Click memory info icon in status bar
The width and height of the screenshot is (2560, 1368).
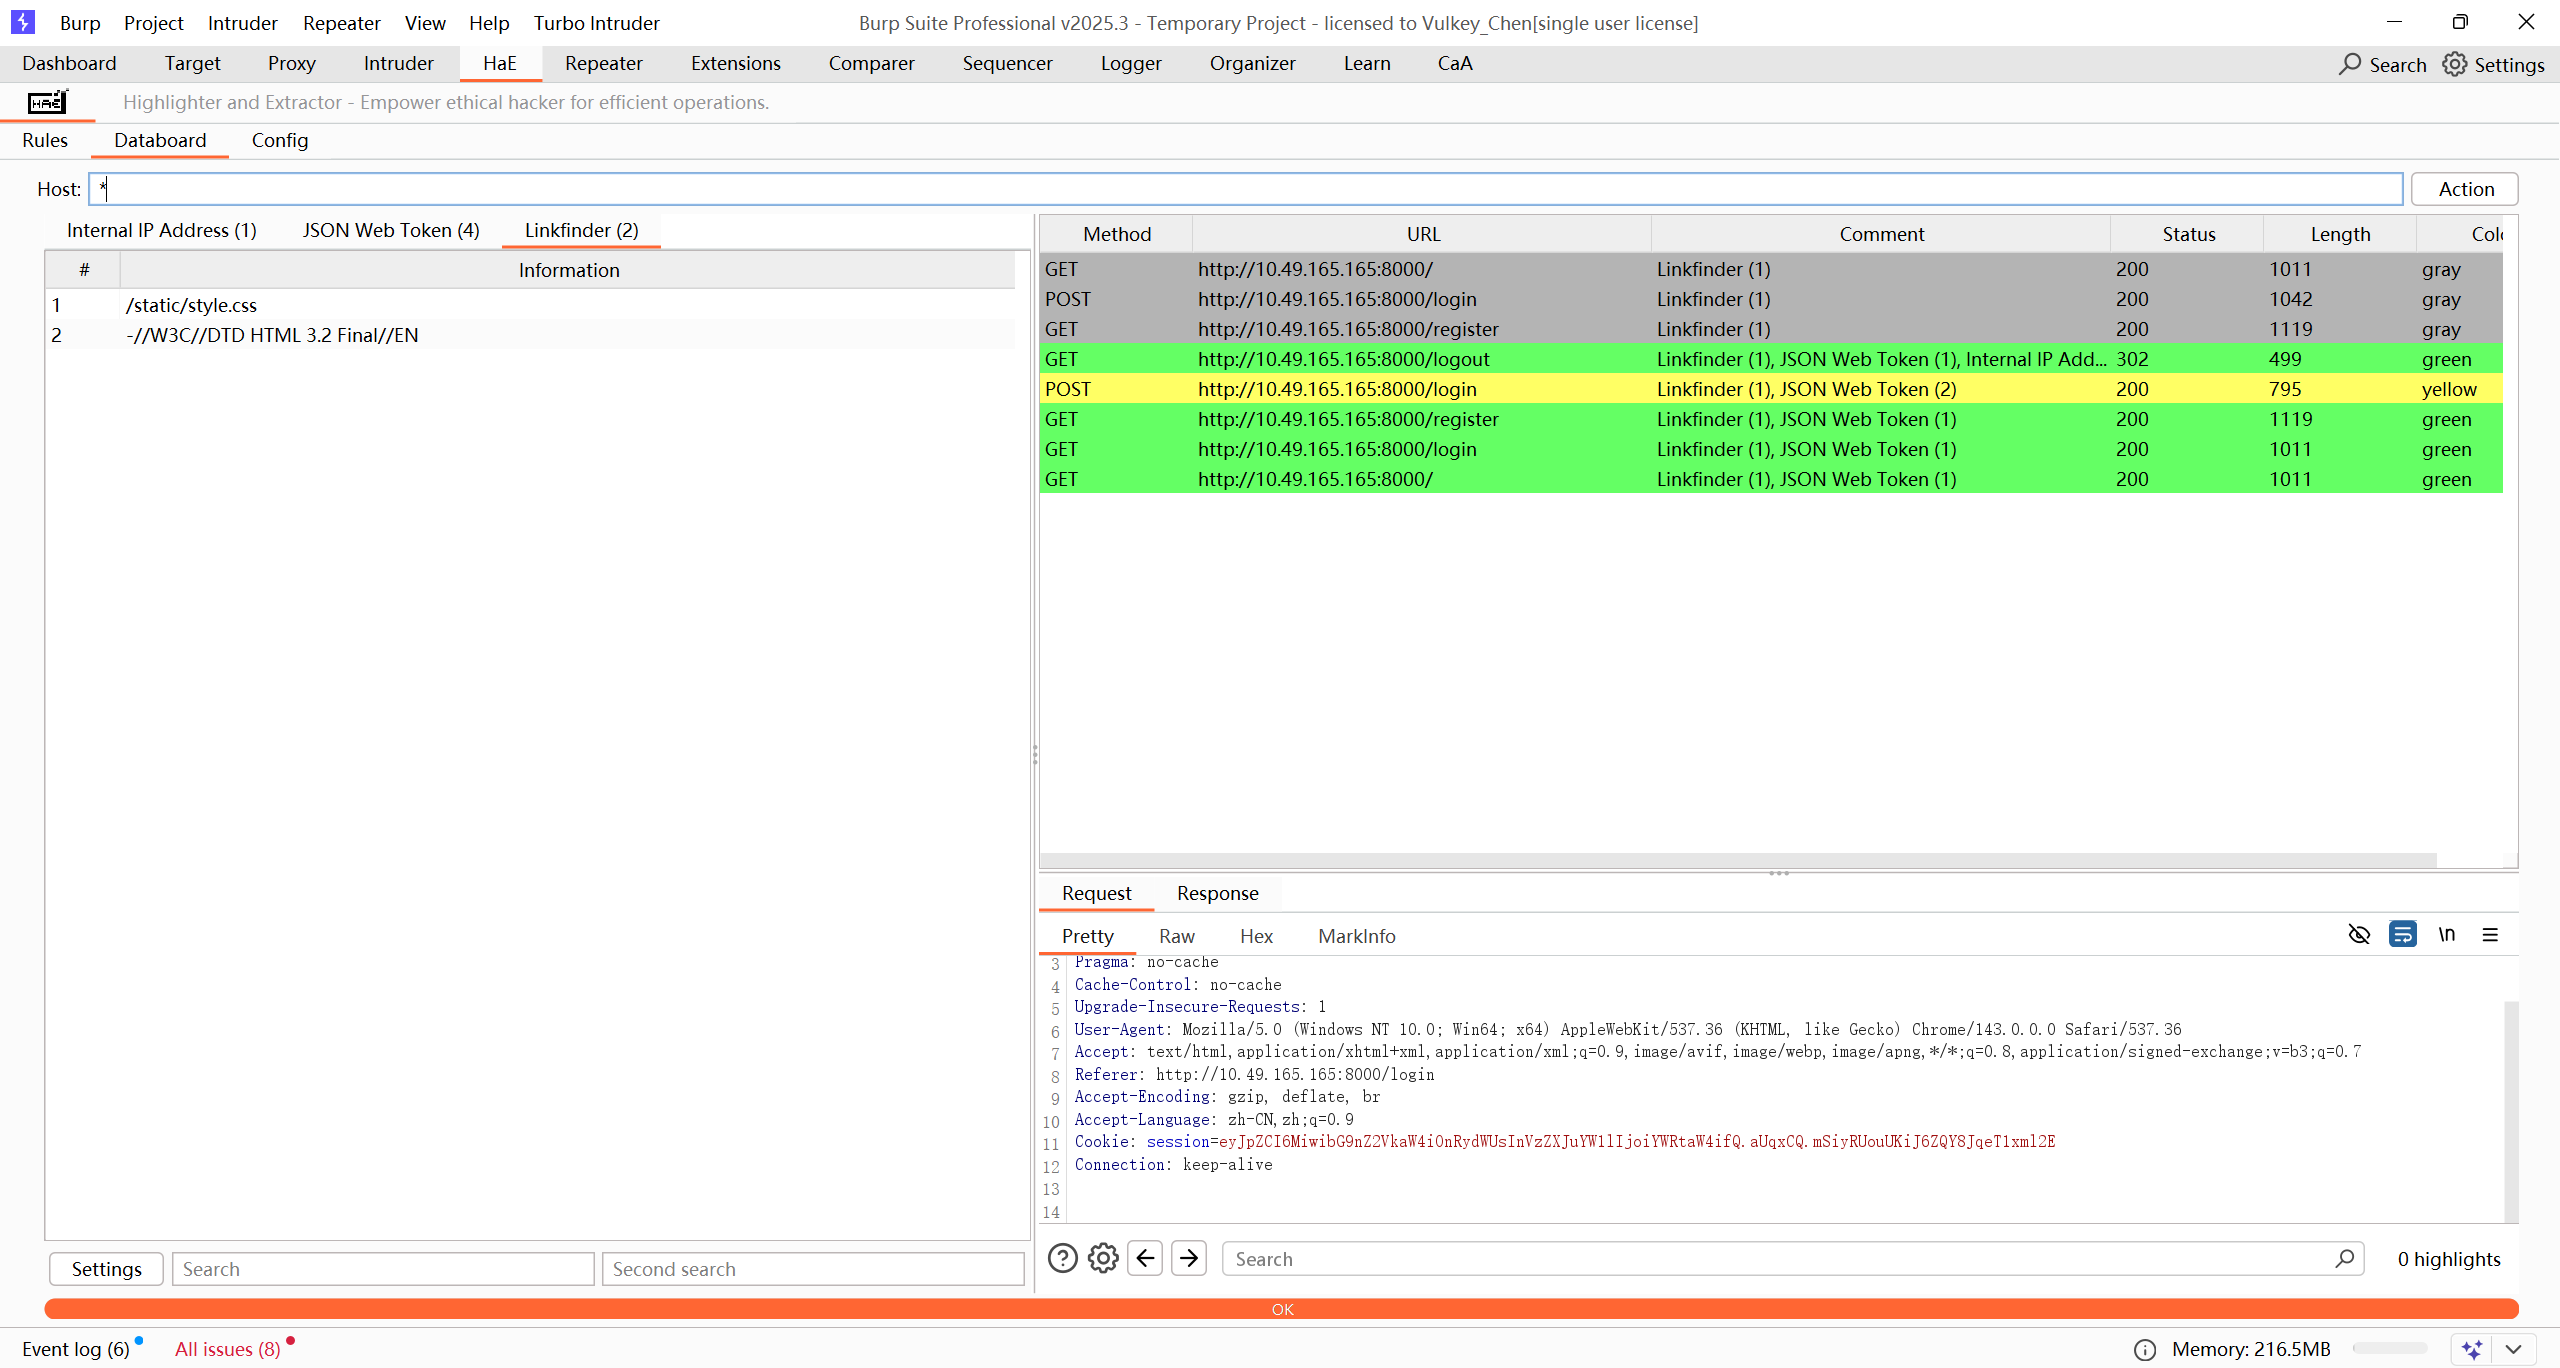2144,1350
